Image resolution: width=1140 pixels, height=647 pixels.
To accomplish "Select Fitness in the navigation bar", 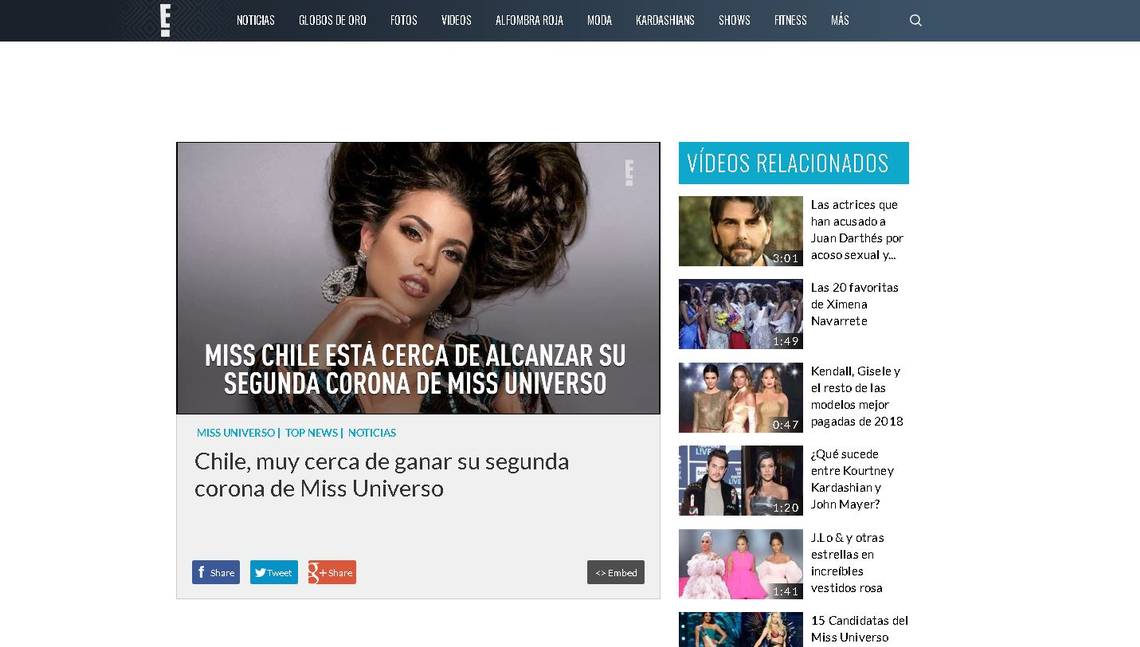I will point(790,20).
